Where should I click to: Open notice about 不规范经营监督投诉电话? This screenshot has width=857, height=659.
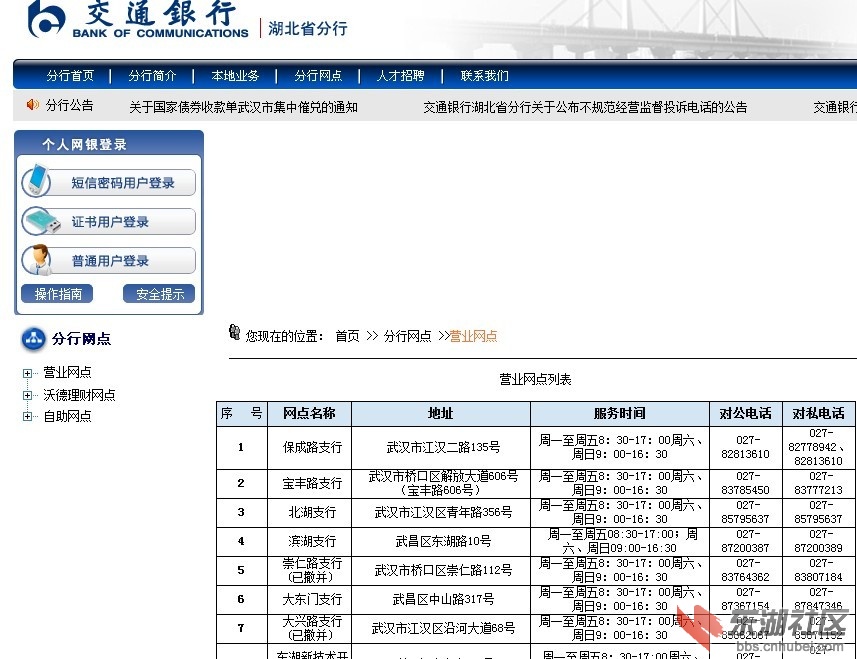585,107
